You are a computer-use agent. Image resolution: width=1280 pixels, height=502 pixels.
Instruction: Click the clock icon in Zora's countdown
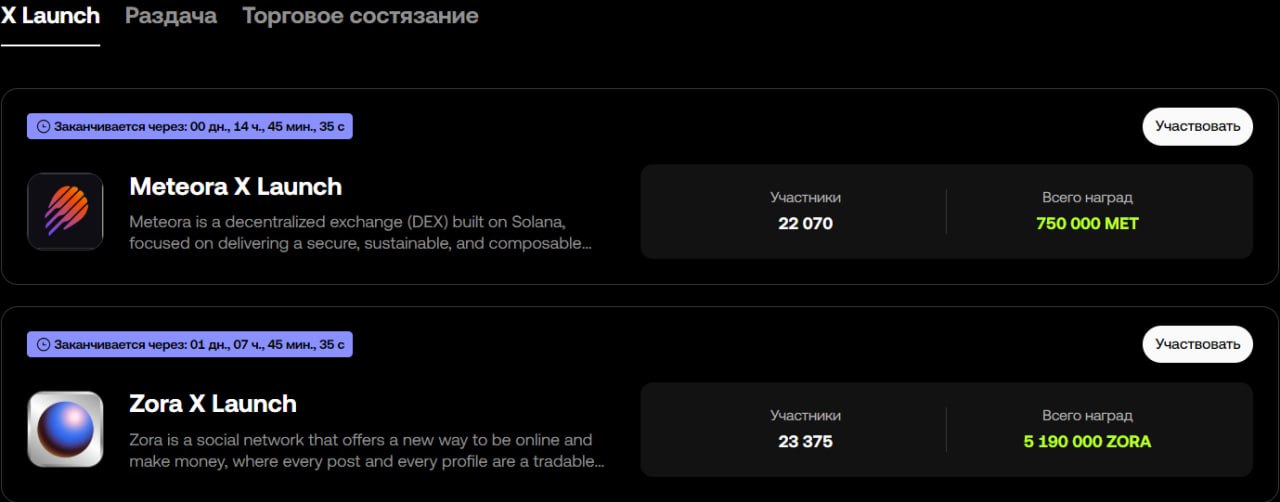43,345
